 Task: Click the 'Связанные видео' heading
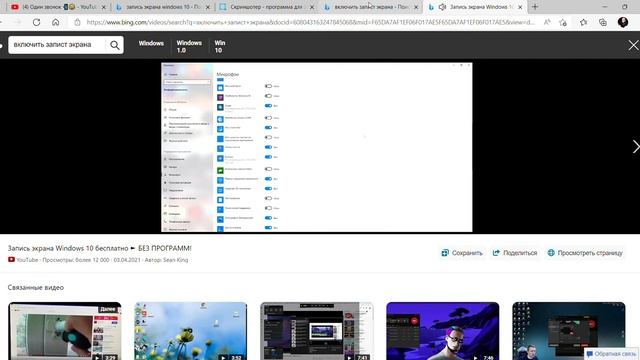(x=36, y=287)
